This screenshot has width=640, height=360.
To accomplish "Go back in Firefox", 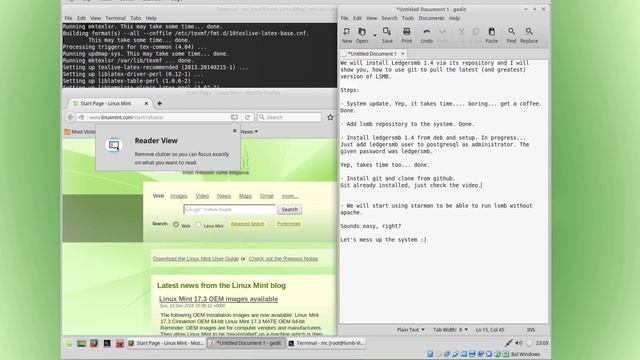I will click(71, 117).
